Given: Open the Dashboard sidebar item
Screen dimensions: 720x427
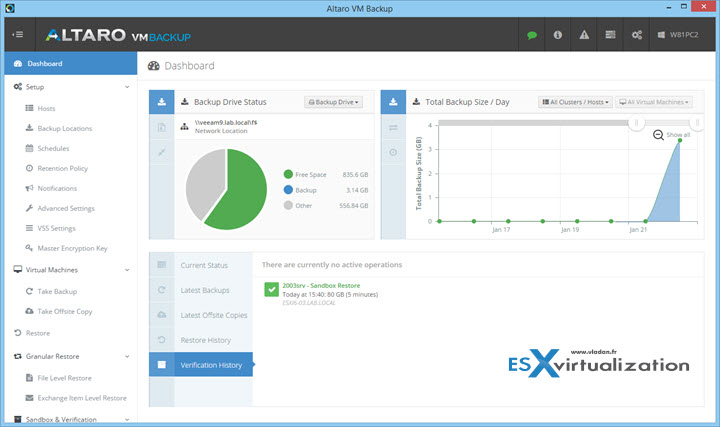Looking at the screenshot, I should 71,63.
